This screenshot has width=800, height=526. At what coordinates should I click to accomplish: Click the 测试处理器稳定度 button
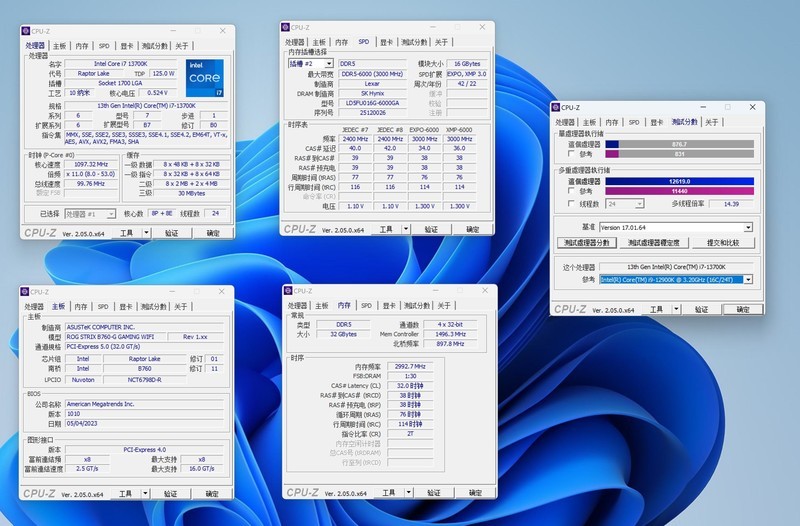click(x=654, y=243)
